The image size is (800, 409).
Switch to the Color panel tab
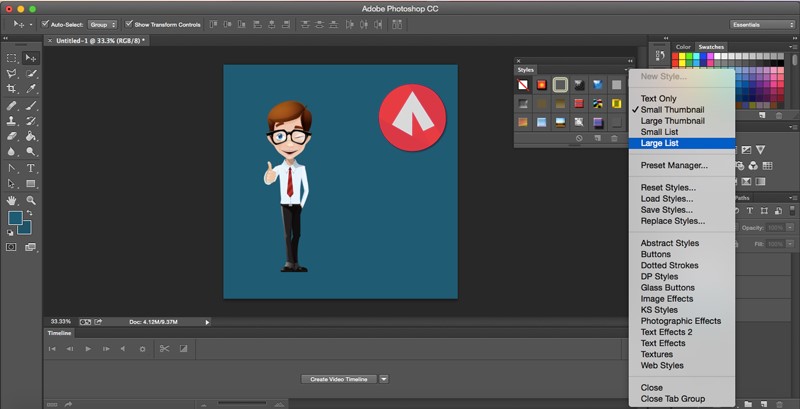pyautogui.click(x=683, y=47)
